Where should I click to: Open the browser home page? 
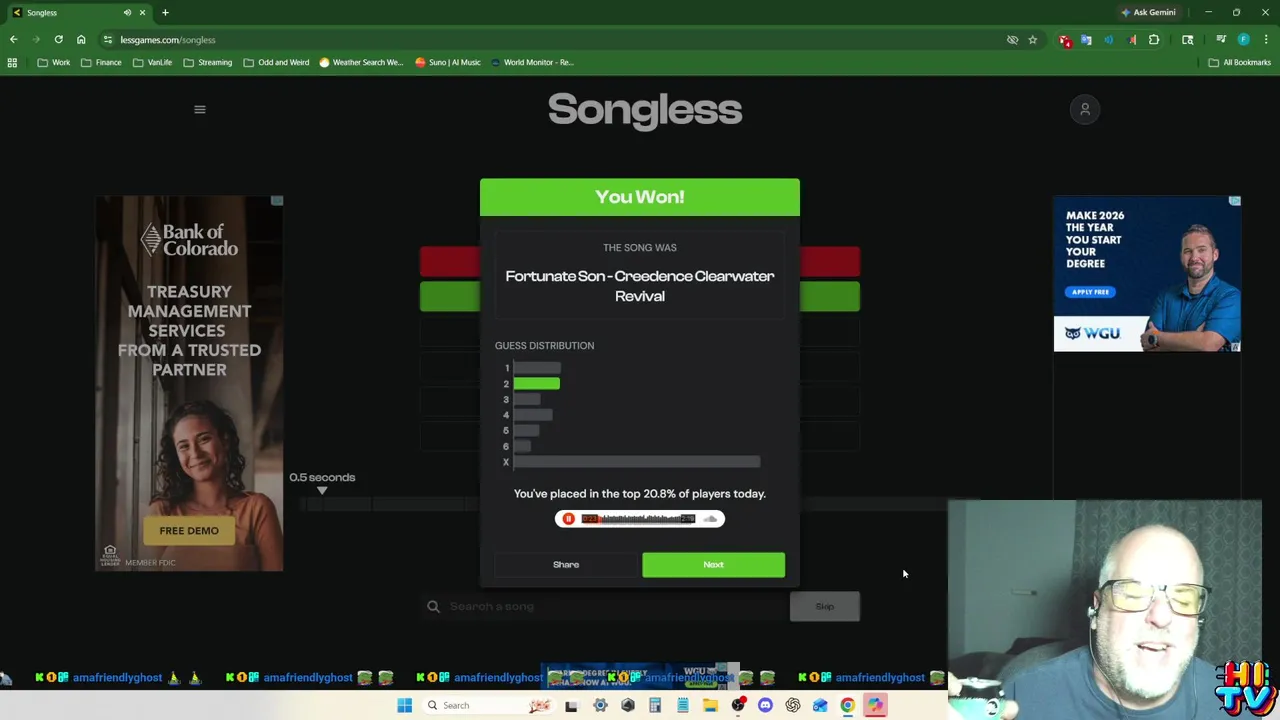click(x=81, y=40)
